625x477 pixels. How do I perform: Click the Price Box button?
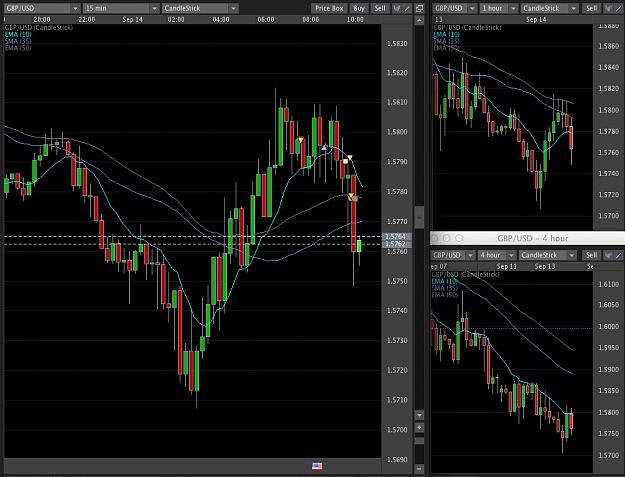click(329, 8)
